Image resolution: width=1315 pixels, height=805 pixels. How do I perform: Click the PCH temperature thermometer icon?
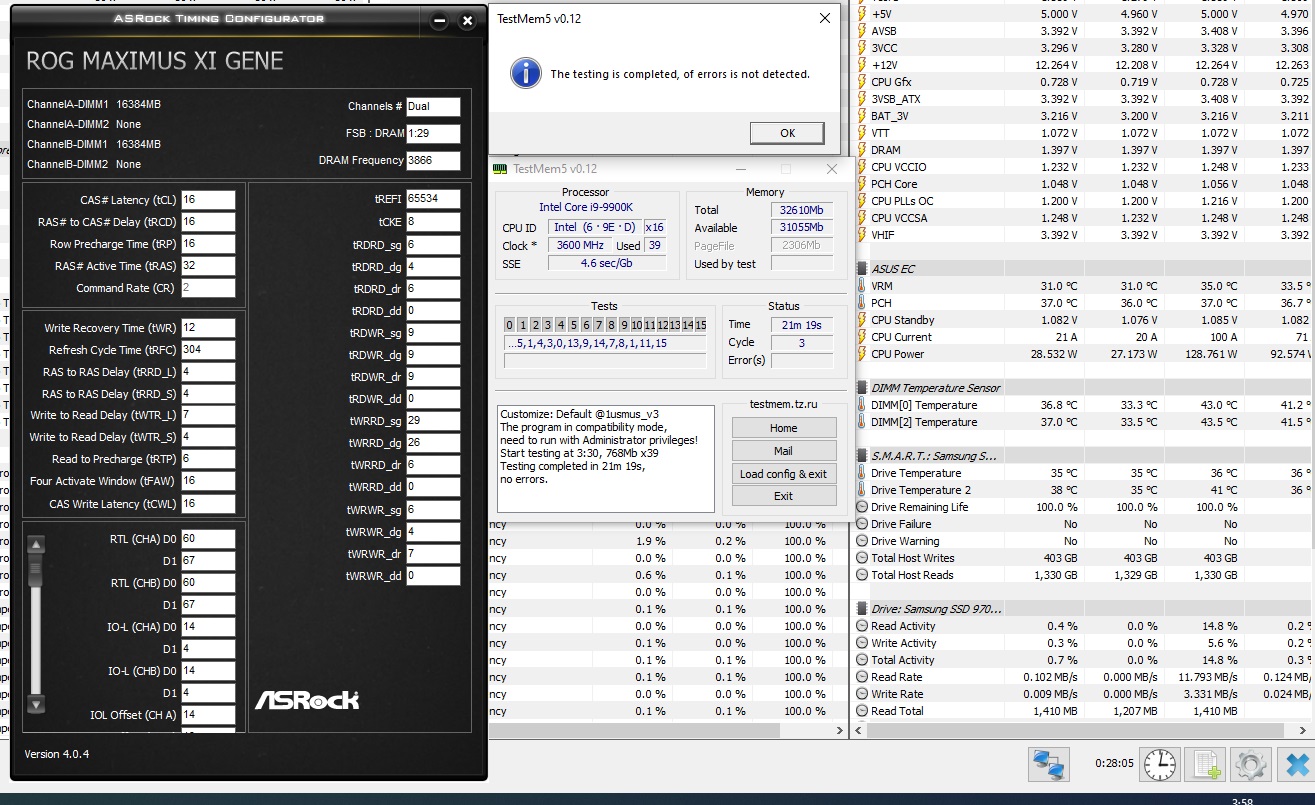pyautogui.click(x=862, y=303)
